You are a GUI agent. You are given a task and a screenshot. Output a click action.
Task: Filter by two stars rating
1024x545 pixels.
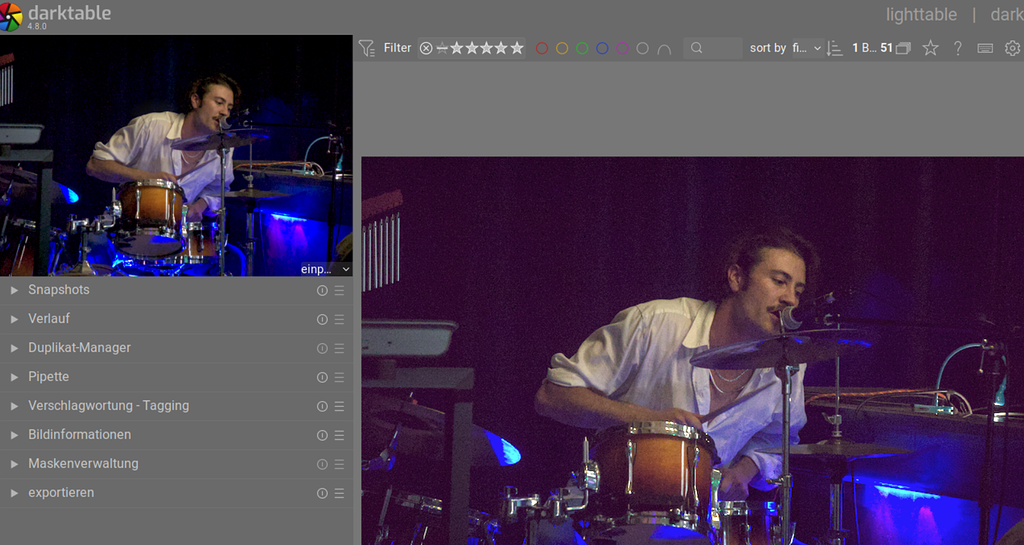[x=472, y=48]
